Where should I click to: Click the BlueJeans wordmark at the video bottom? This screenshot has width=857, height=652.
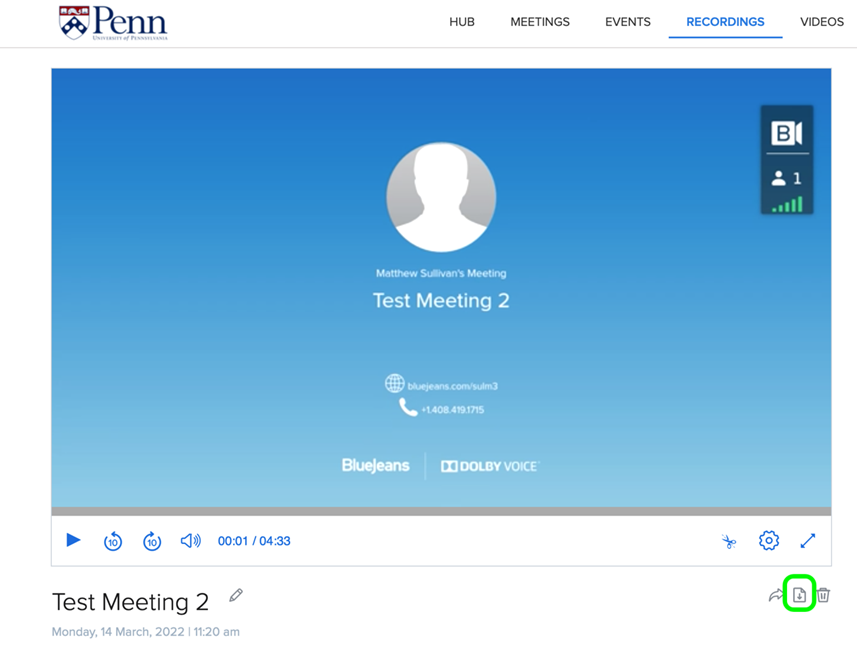(x=375, y=465)
